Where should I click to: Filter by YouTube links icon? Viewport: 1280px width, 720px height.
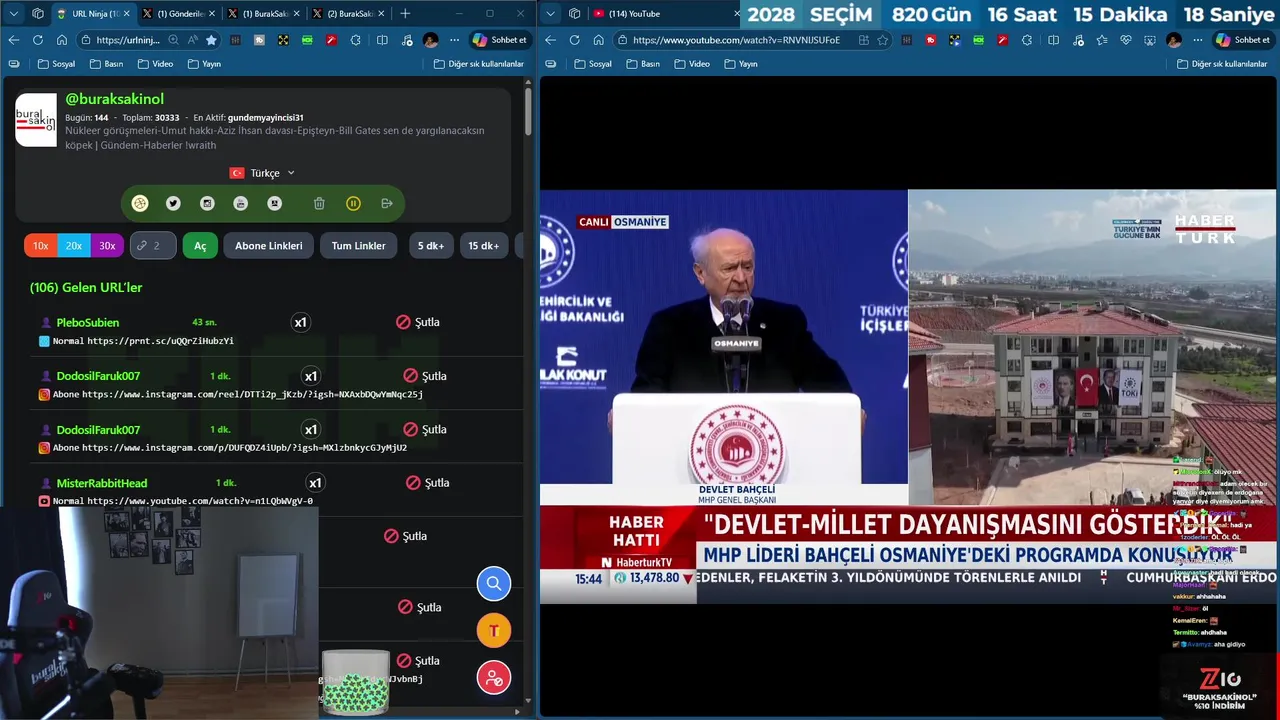[240, 203]
